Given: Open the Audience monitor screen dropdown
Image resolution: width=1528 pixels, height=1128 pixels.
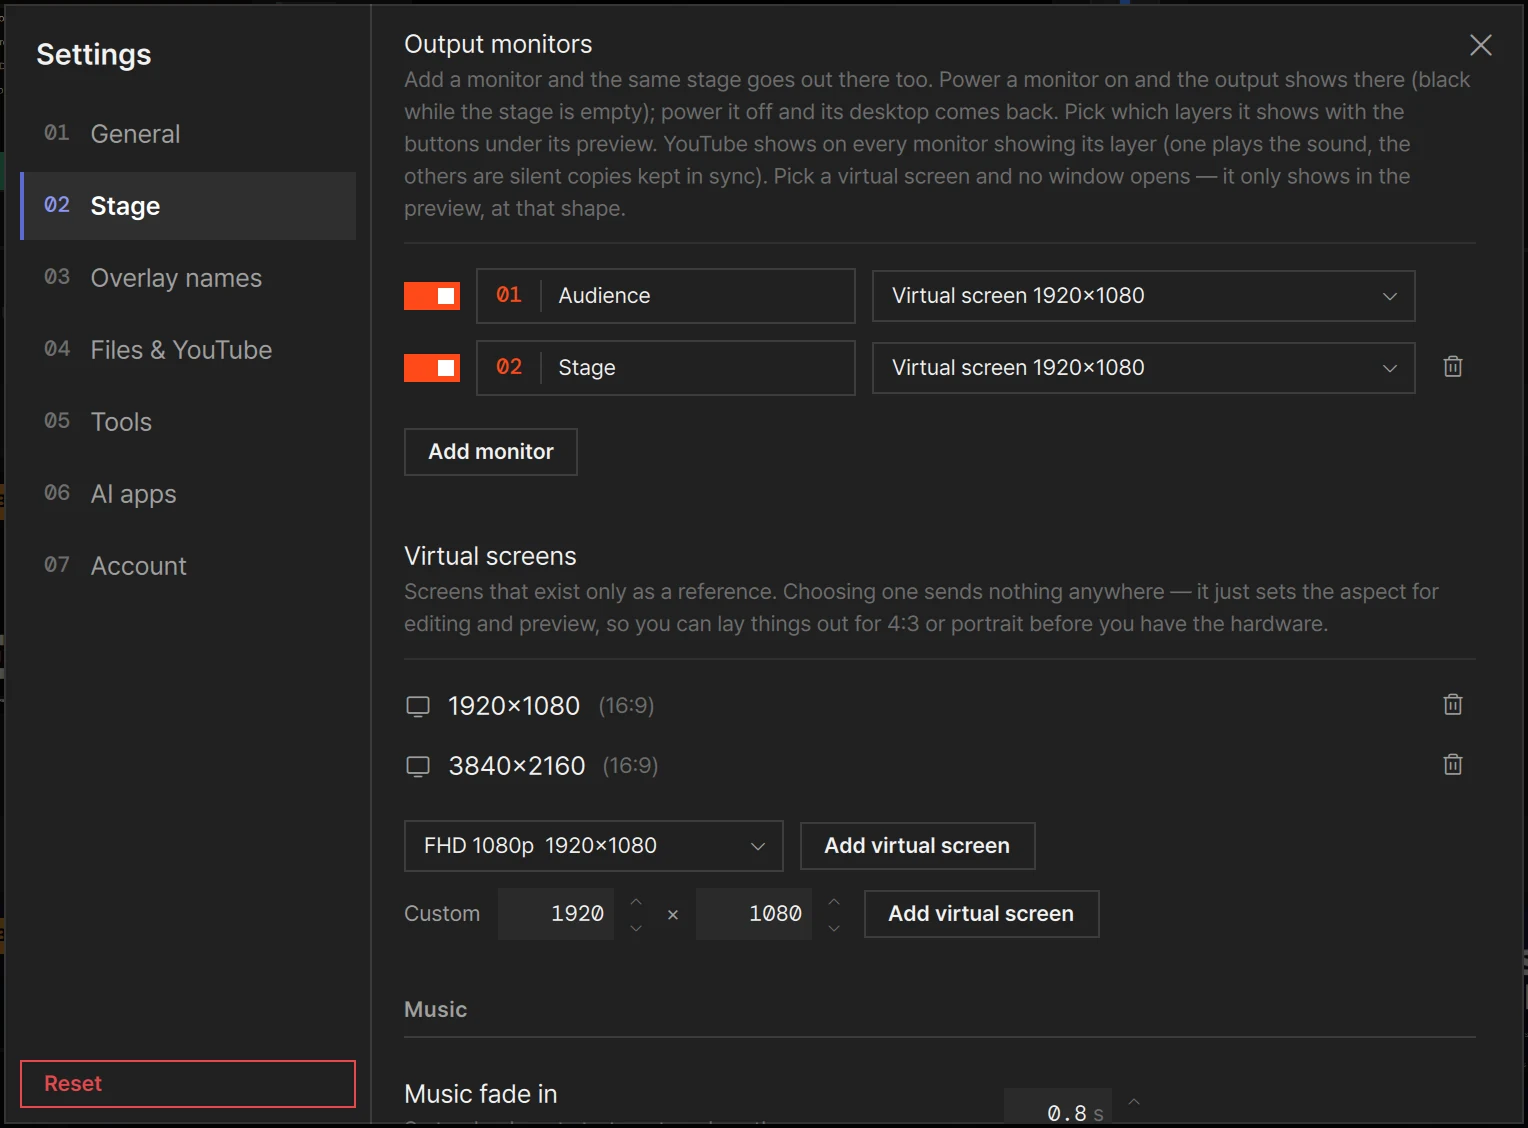Looking at the screenshot, I should click(x=1143, y=296).
